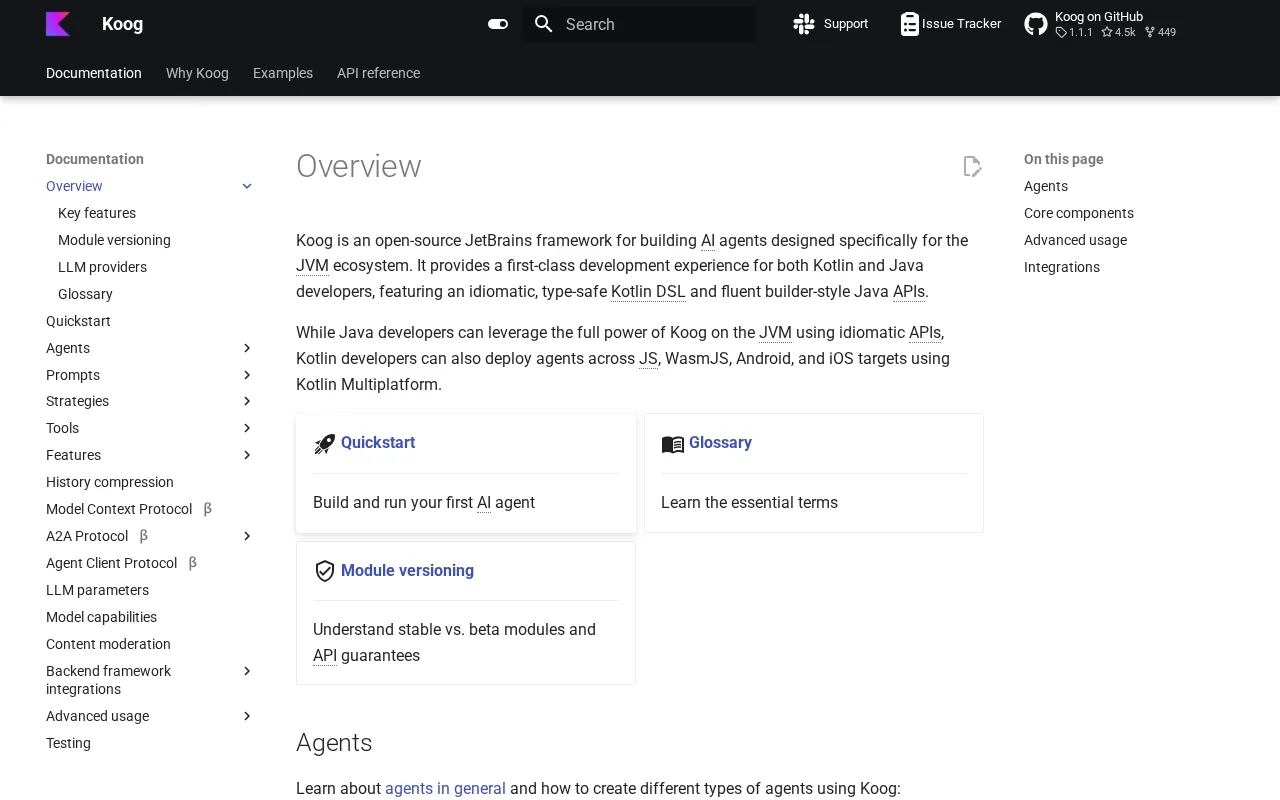Open LLM parameters page
The width and height of the screenshot is (1280, 800).
click(x=97, y=590)
